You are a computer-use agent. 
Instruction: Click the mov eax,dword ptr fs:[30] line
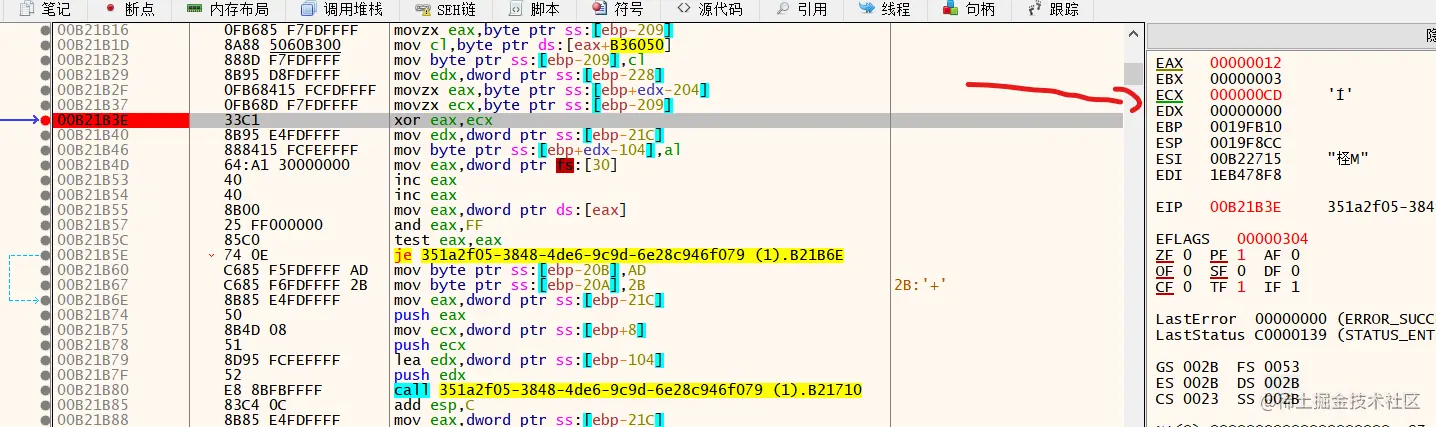tap(505, 165)
